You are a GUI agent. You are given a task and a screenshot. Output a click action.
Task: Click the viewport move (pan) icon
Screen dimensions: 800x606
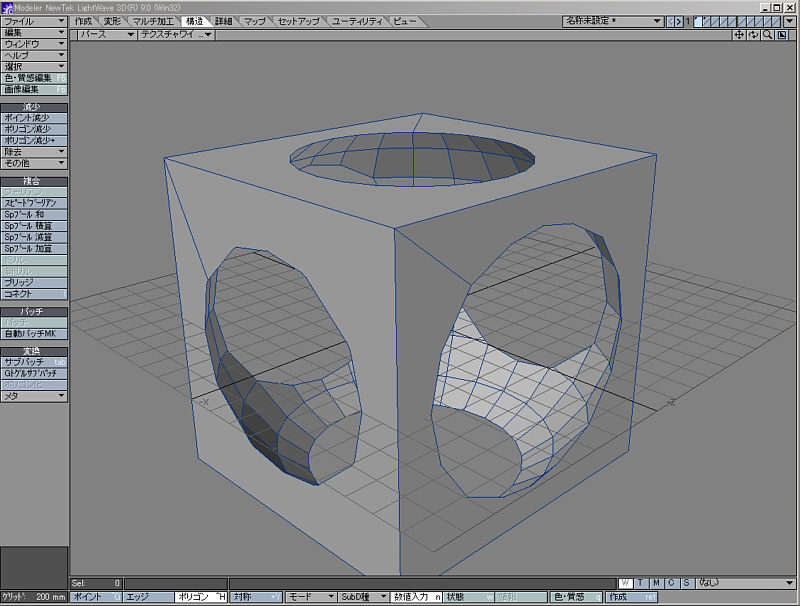(x=739, y=34)
